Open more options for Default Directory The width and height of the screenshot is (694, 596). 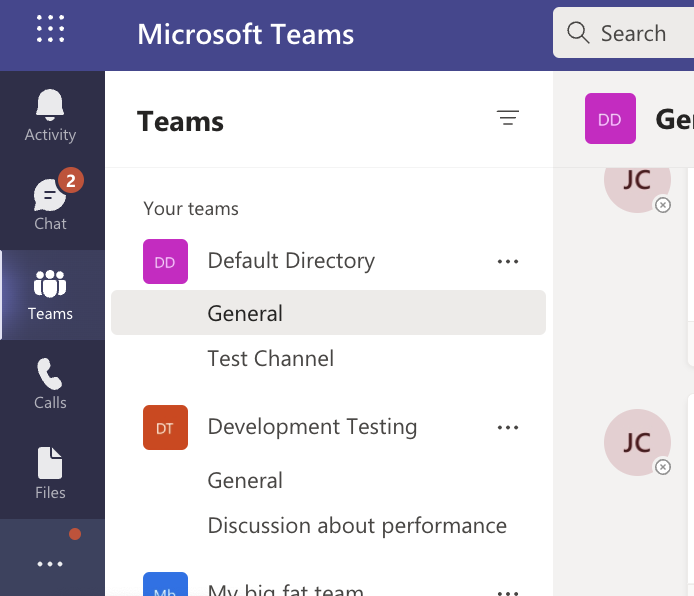coord(508,261)
